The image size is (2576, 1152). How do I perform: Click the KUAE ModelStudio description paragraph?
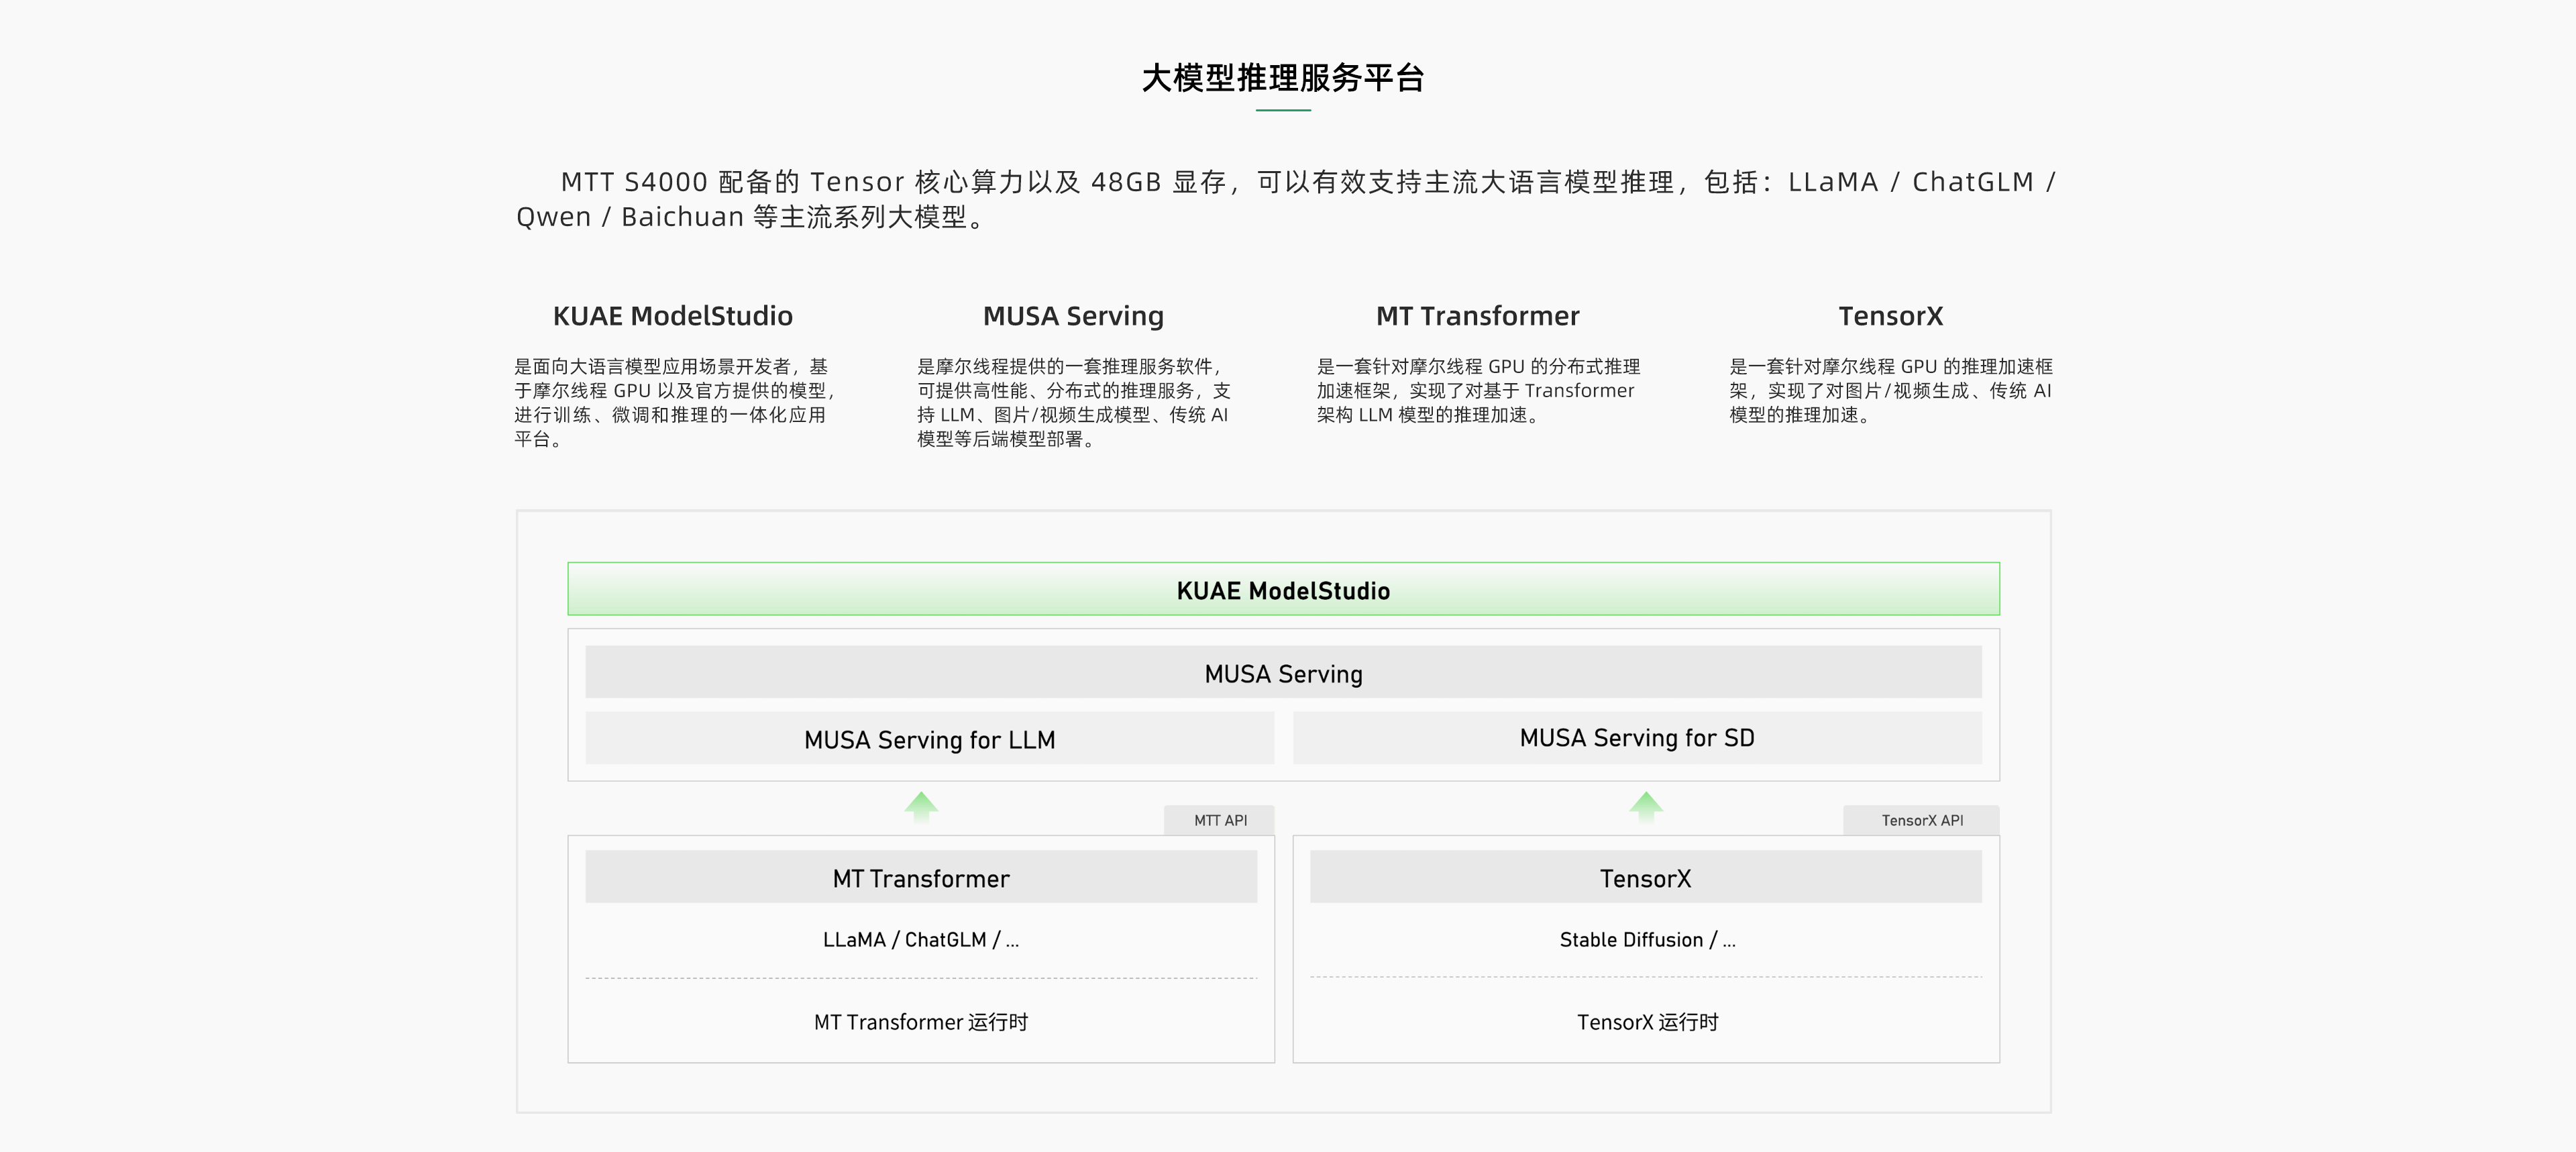(675, 402)
